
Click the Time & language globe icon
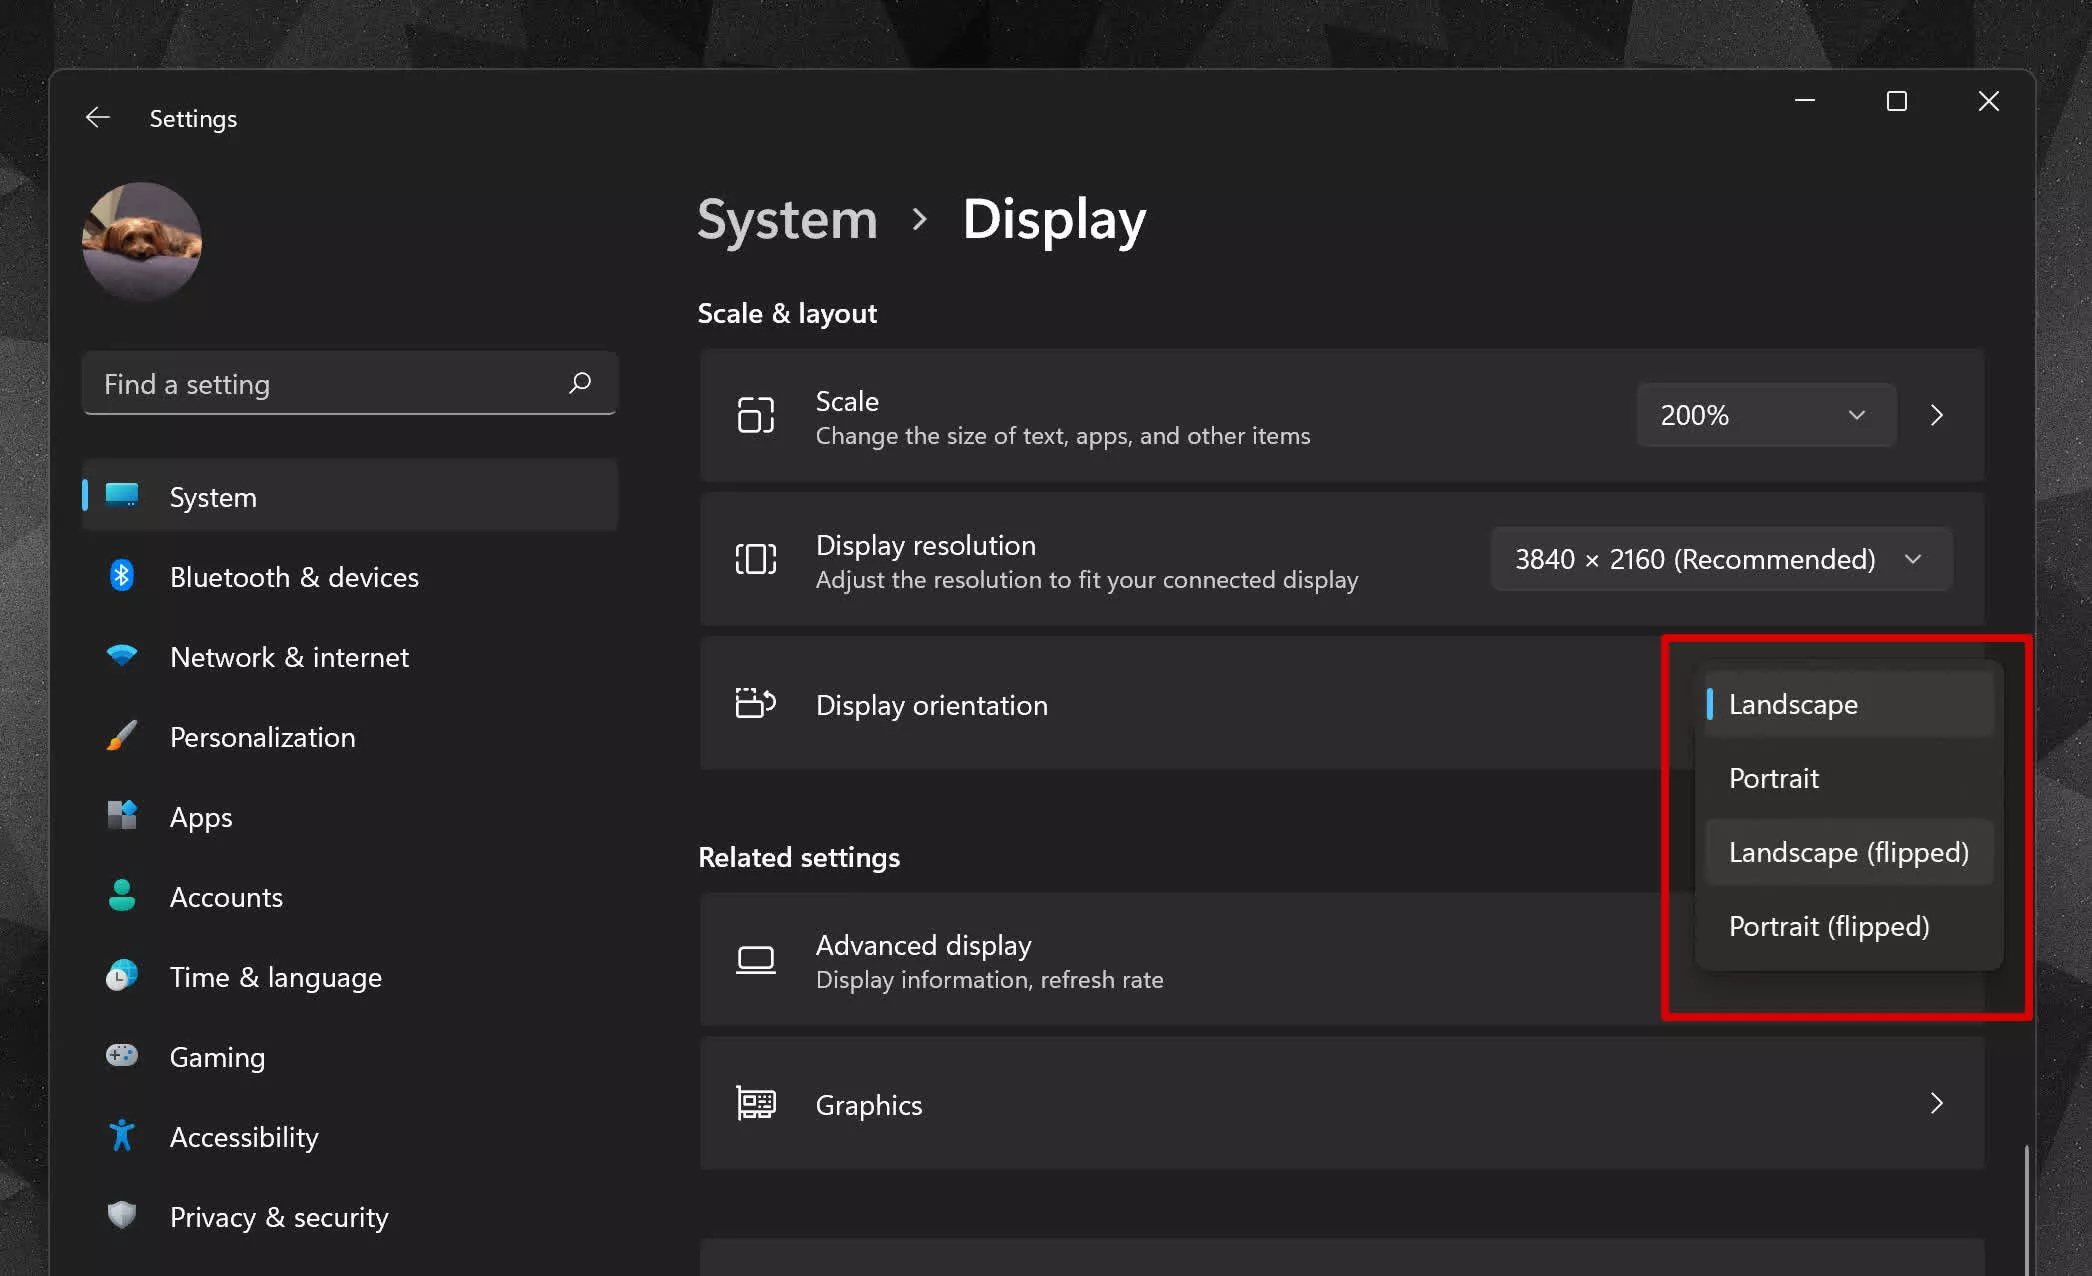click(x=122, y=976)
